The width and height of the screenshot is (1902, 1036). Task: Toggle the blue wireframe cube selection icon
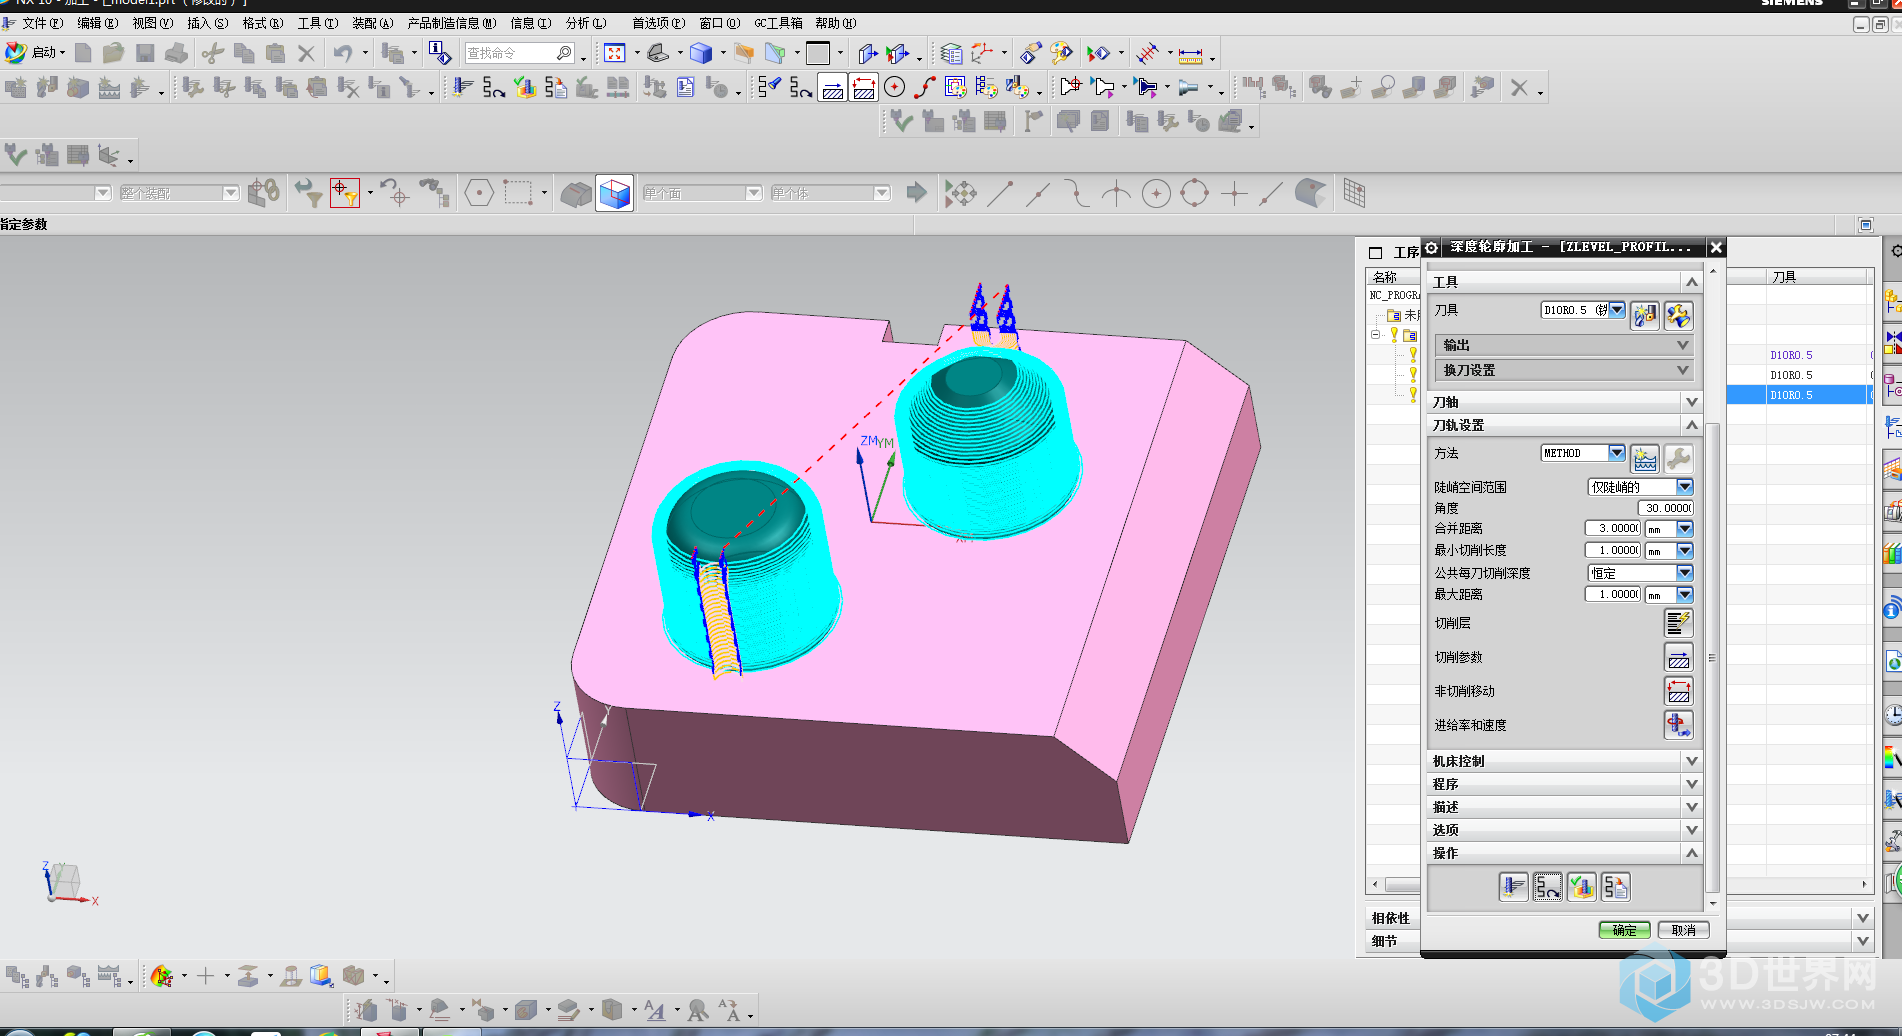615,193
